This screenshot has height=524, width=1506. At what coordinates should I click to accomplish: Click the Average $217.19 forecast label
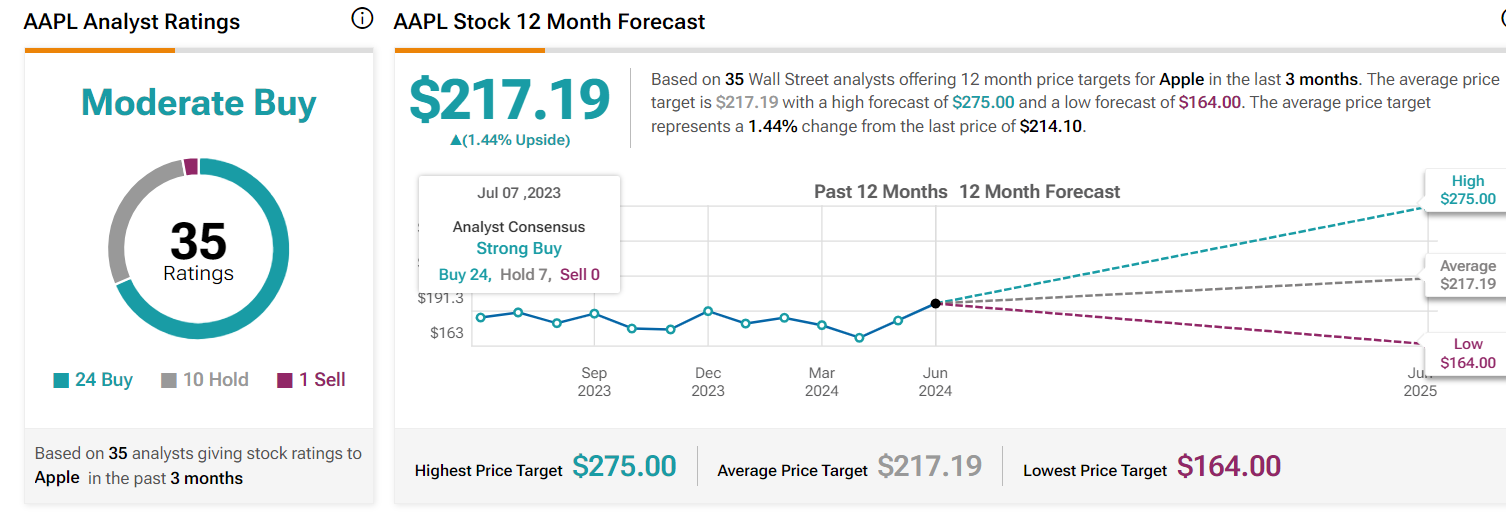pos(1468,275)
